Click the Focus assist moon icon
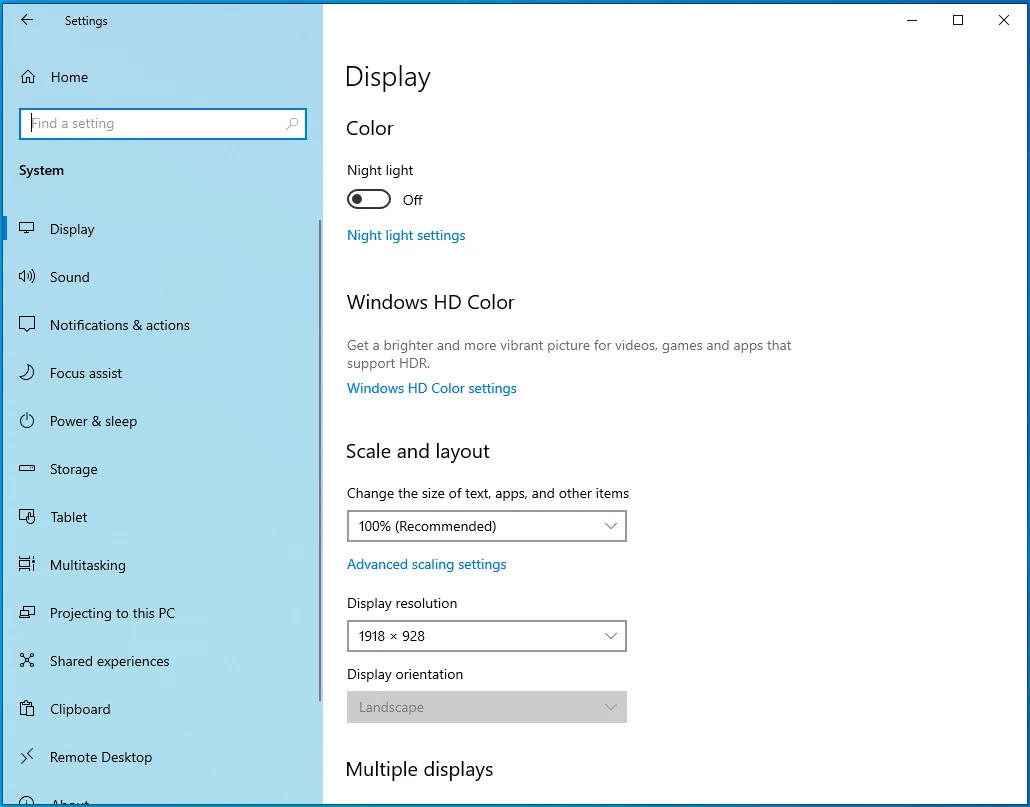1030x807 pixels. (27, 372)
